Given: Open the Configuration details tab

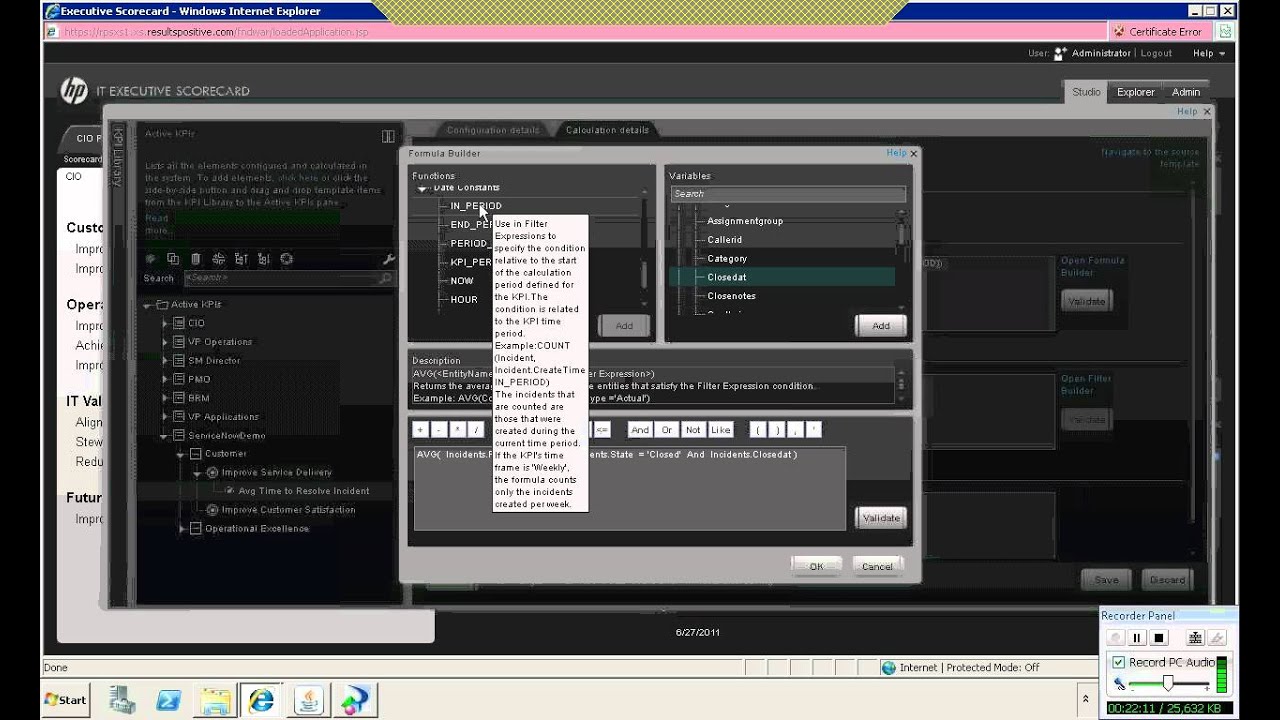Looking at the screenshot, I should [x=493, y=130].
